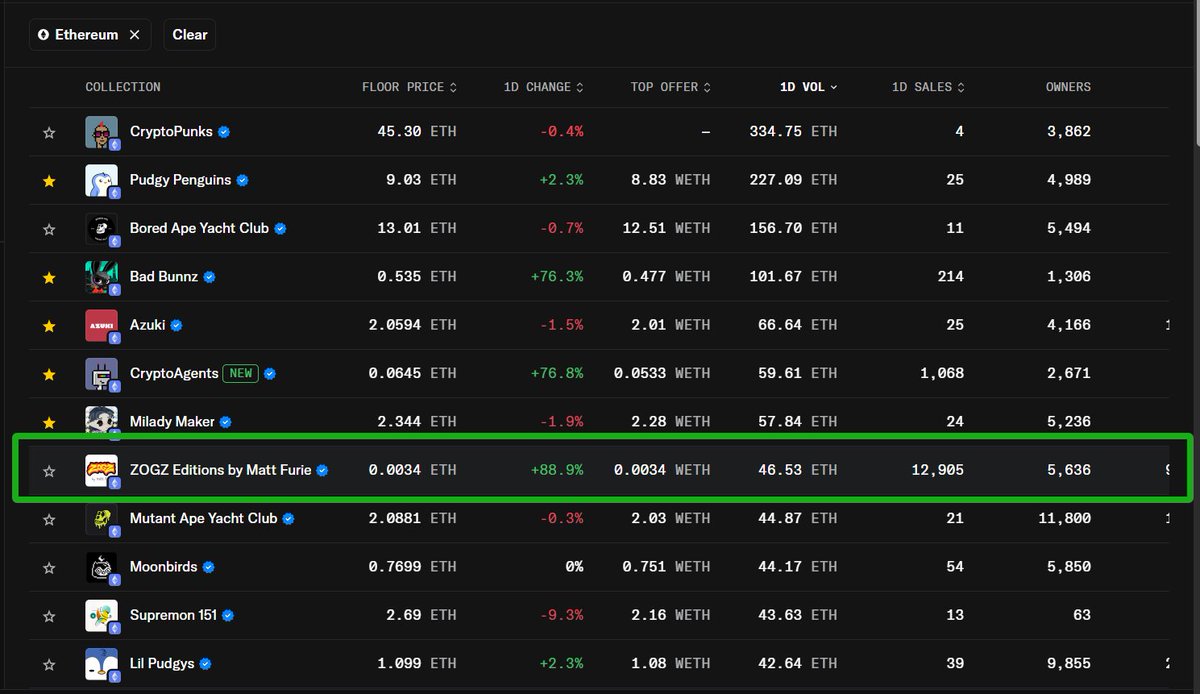Click Milady Maker avatar image

pyautogui.click(x=102, y=422)
